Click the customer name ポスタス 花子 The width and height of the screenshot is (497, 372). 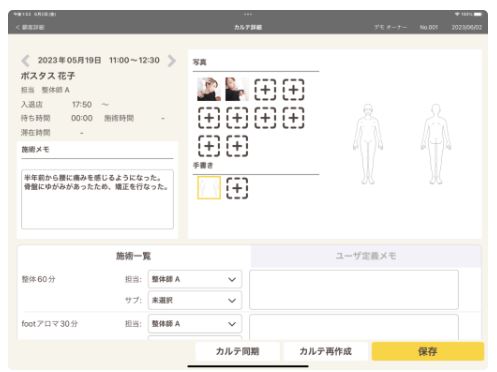[48, 76]
